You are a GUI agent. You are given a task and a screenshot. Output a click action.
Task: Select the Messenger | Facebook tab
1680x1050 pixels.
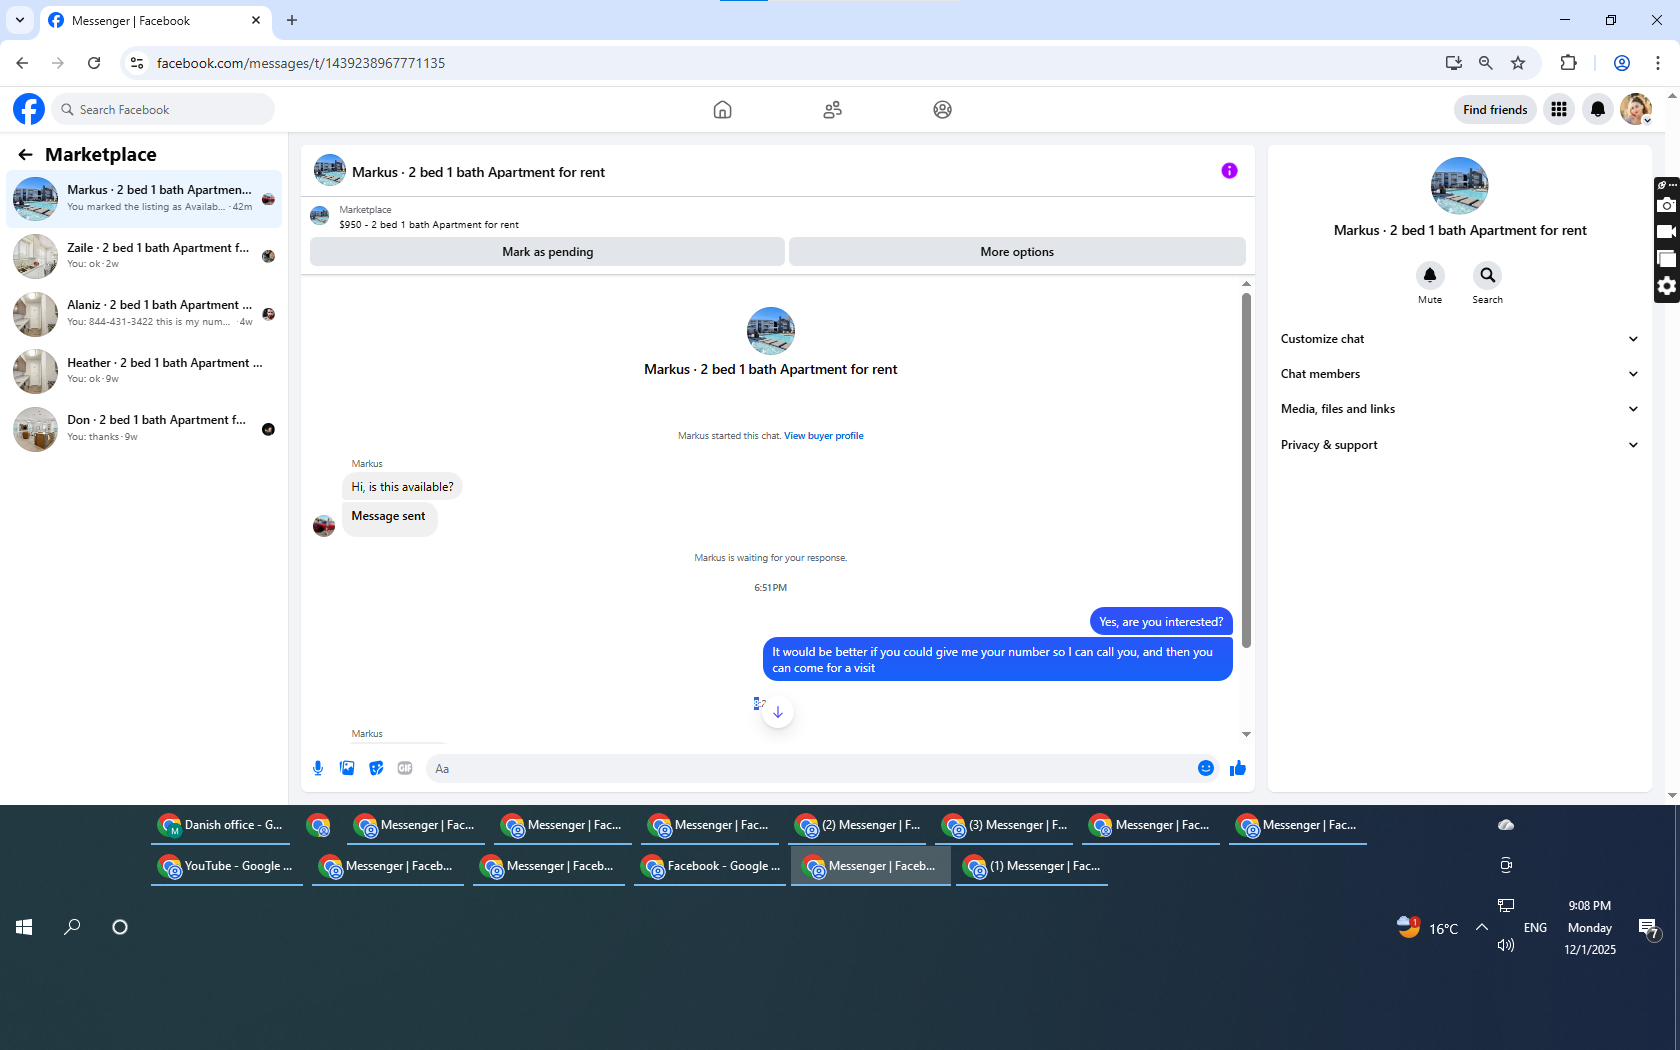tap(155, 21)
